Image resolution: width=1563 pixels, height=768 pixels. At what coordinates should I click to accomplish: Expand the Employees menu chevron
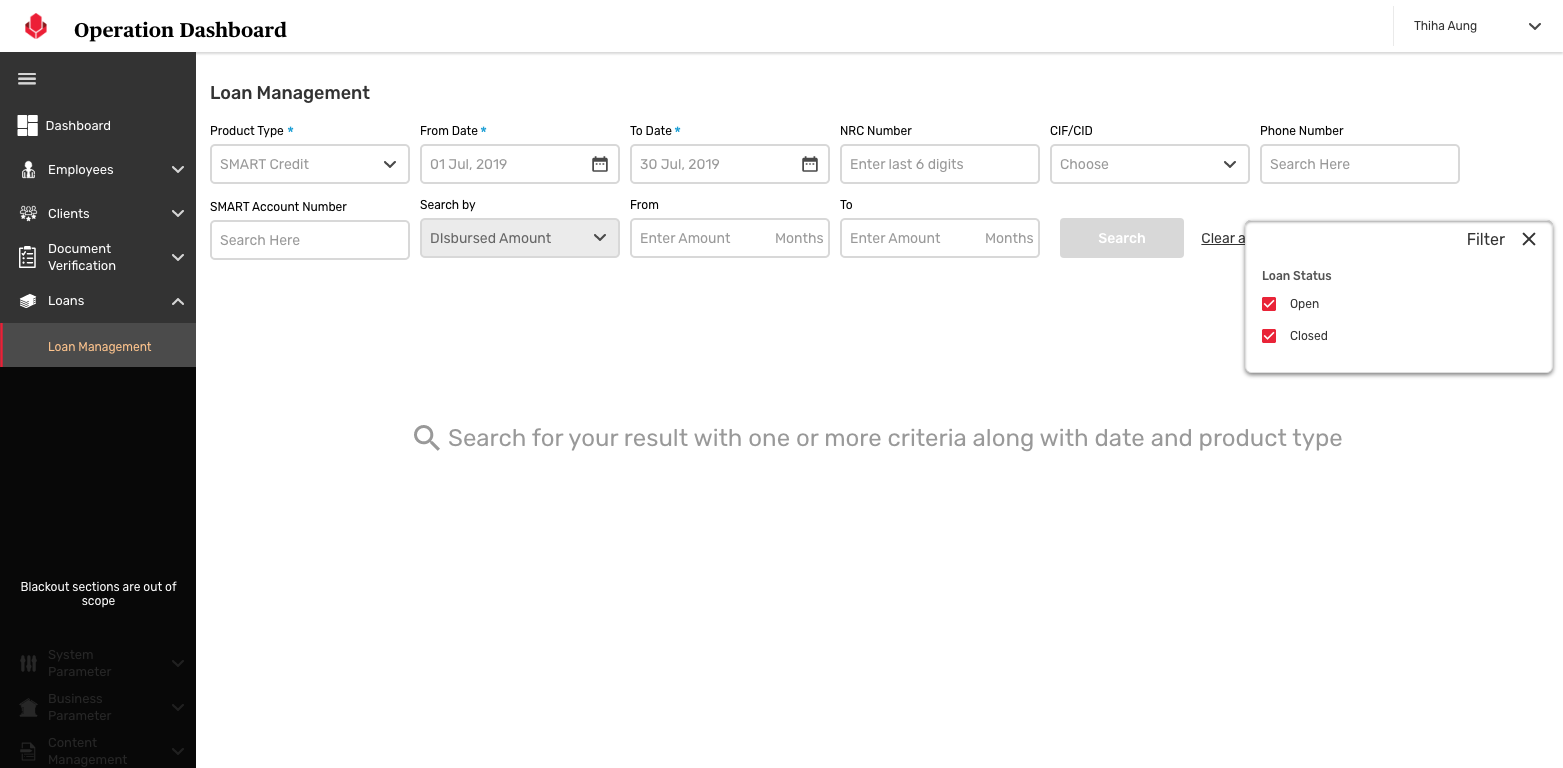pyautogui.click(x=178, y=170)
